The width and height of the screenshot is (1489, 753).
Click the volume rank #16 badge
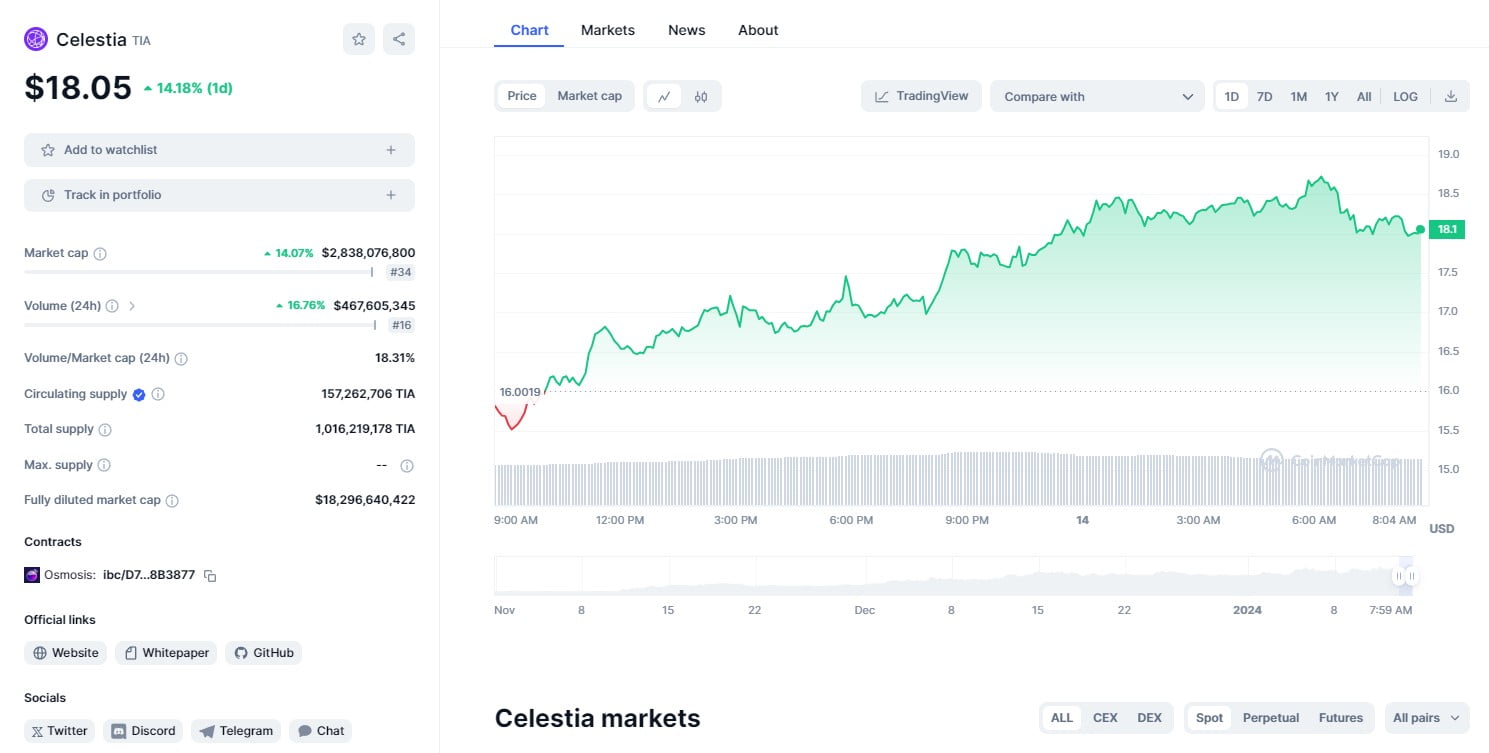(x=402, y=325)
